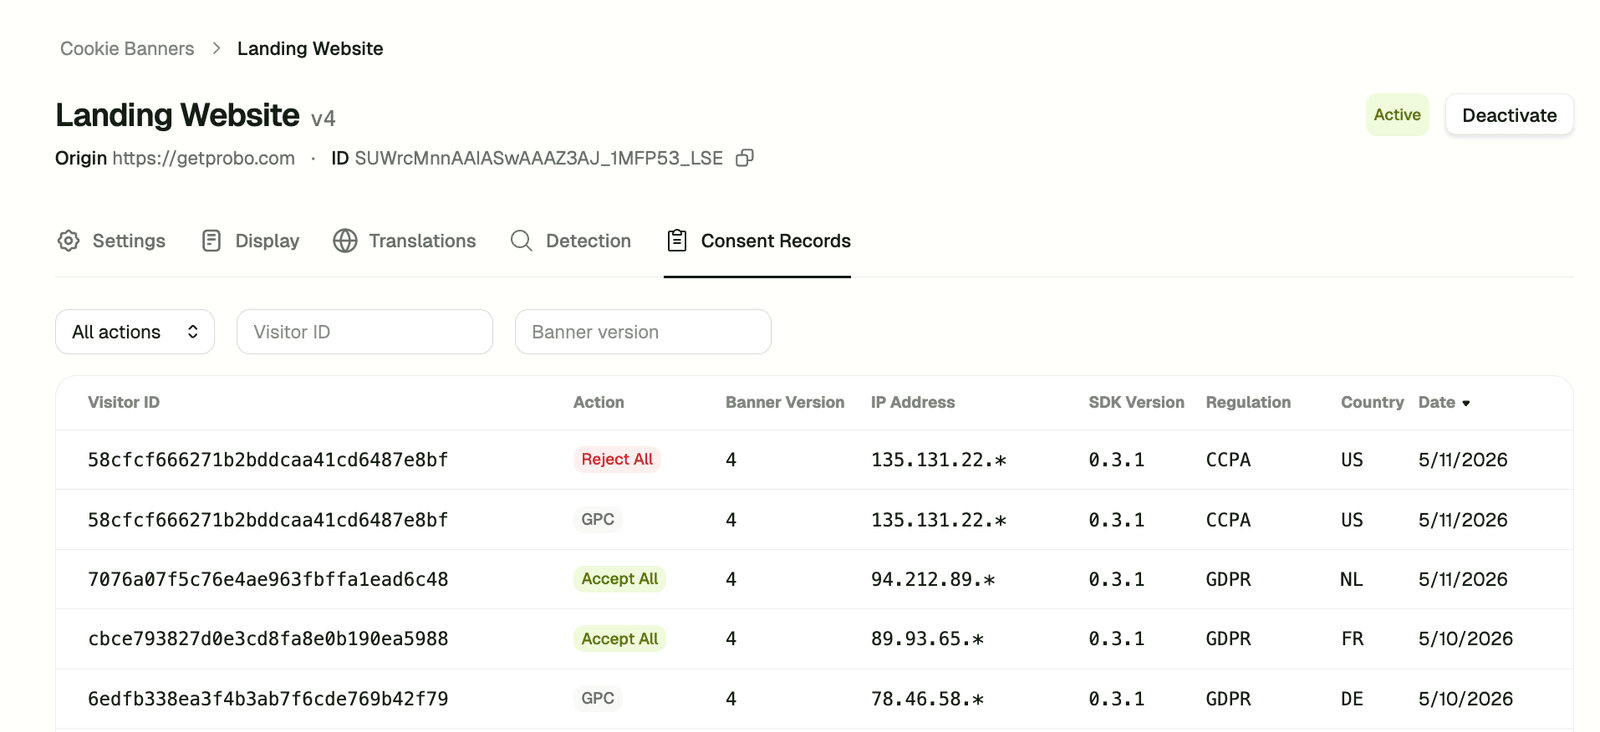Click GDPR in the NL row
This screenshot has height=732, width=1600.
1228,579
